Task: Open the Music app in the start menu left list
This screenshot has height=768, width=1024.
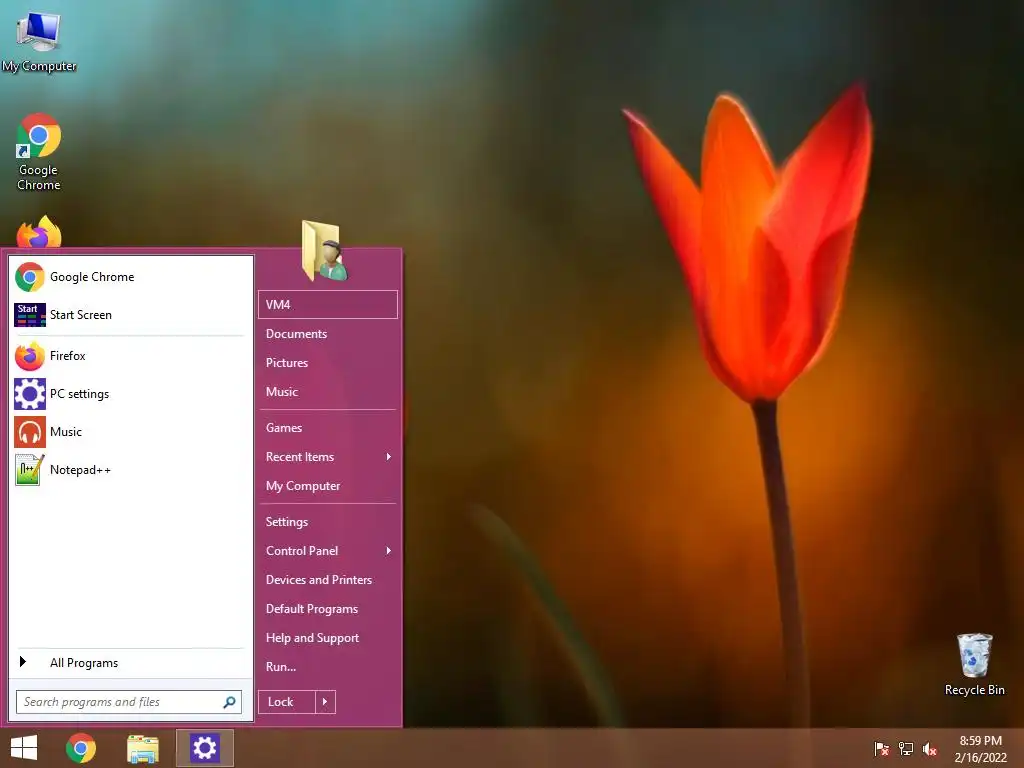Action: click(129, 432)
